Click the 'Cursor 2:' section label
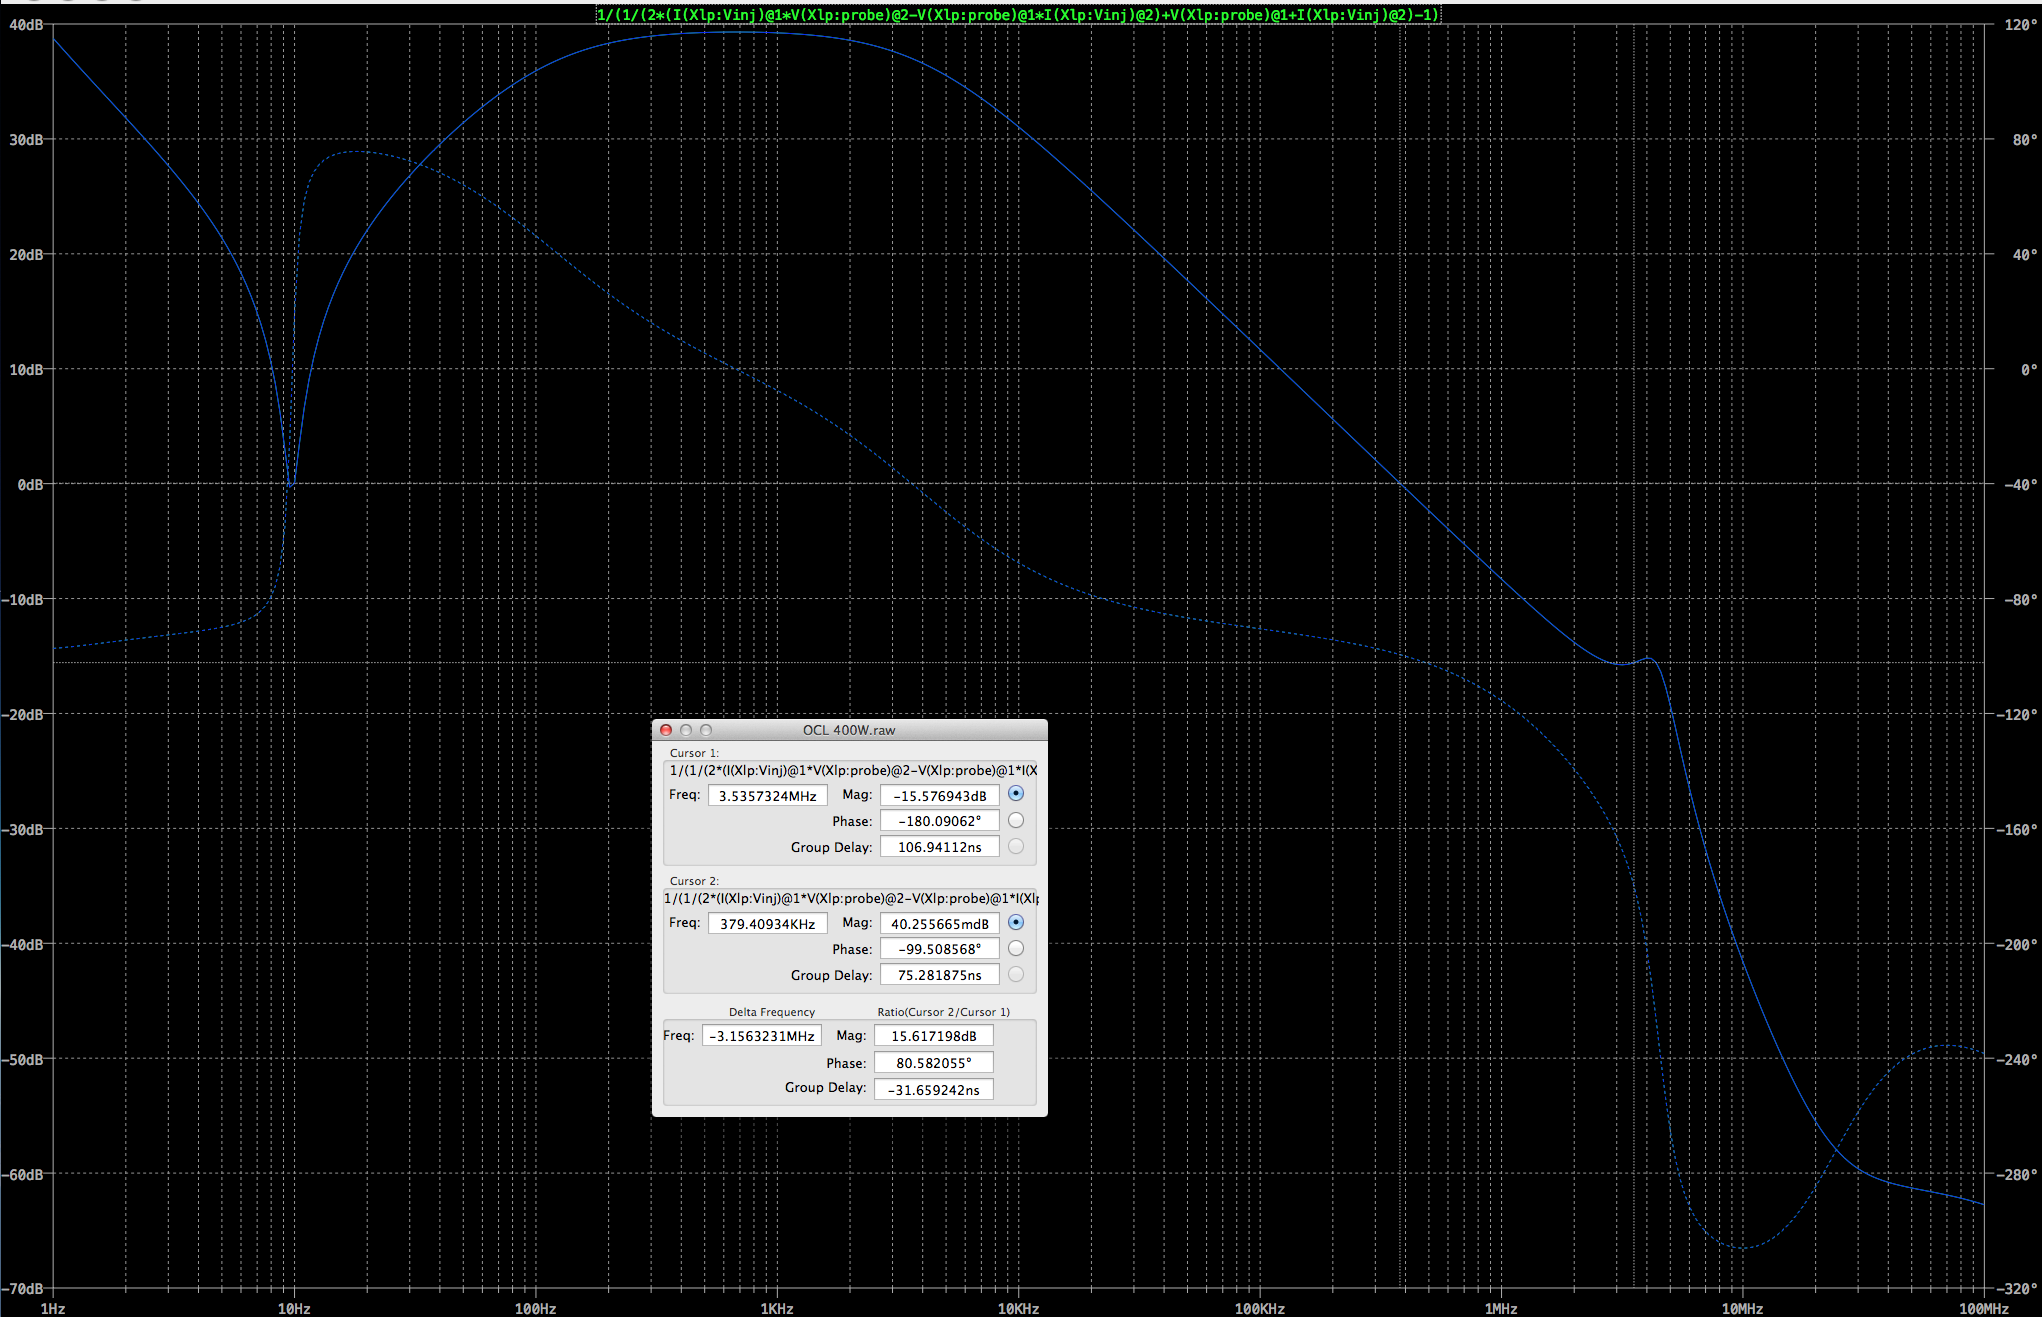 694,881
